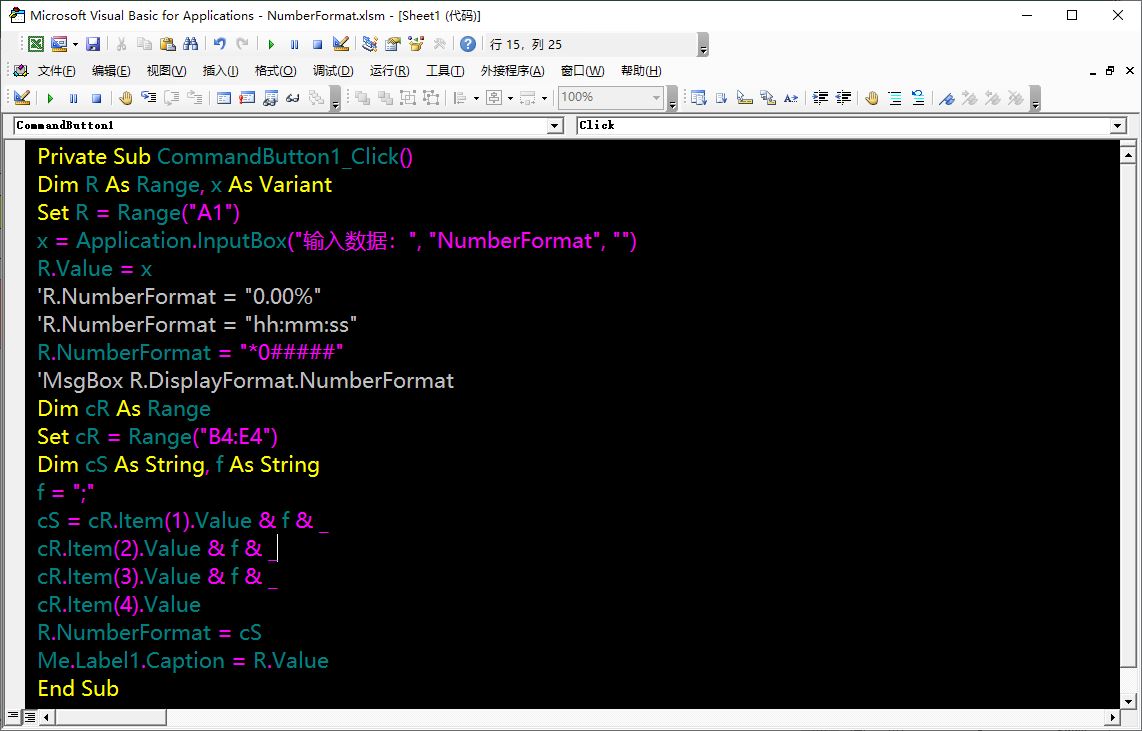Open the 文件(F) menu
Viewport: 1142px width, 731px height.
56,71
